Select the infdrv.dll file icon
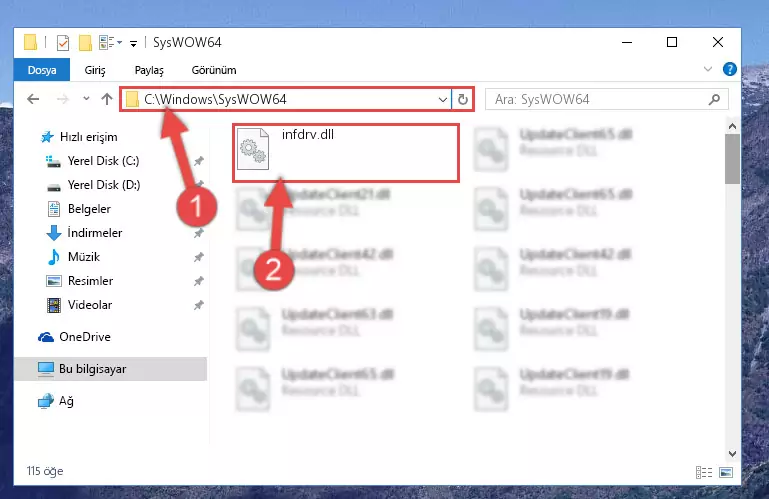This screenshot has height=499, width=769. 253,149
